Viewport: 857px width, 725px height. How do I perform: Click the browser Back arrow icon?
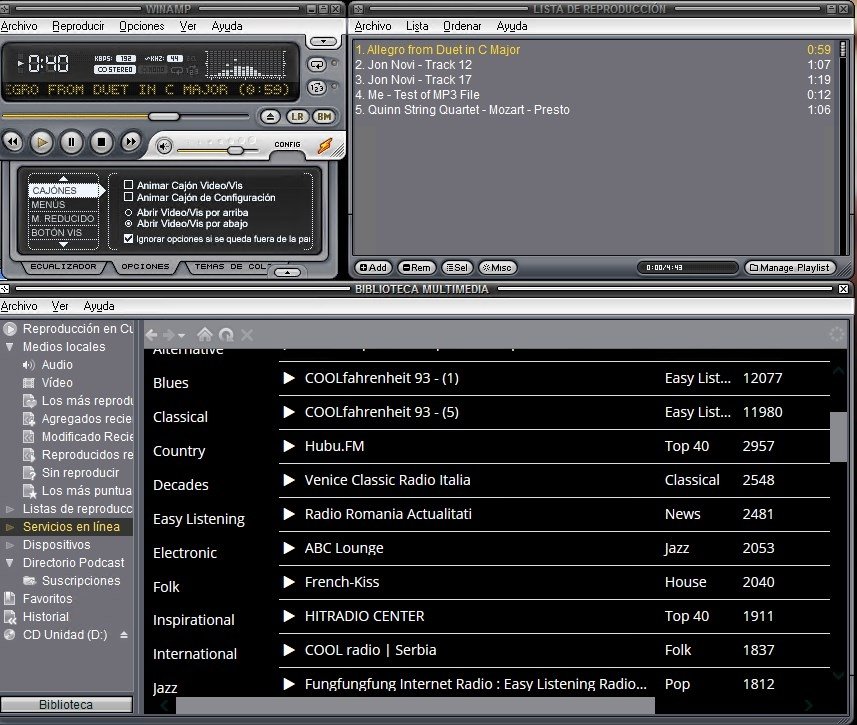tap(151, 335)
